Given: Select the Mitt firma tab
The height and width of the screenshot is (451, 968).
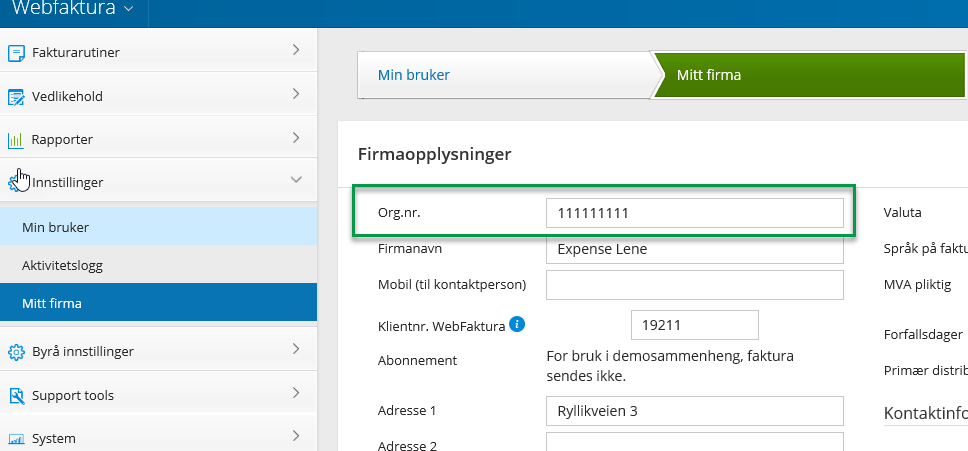Looking at the screenshot, I should pyautogui.click(x=709, y=75).
